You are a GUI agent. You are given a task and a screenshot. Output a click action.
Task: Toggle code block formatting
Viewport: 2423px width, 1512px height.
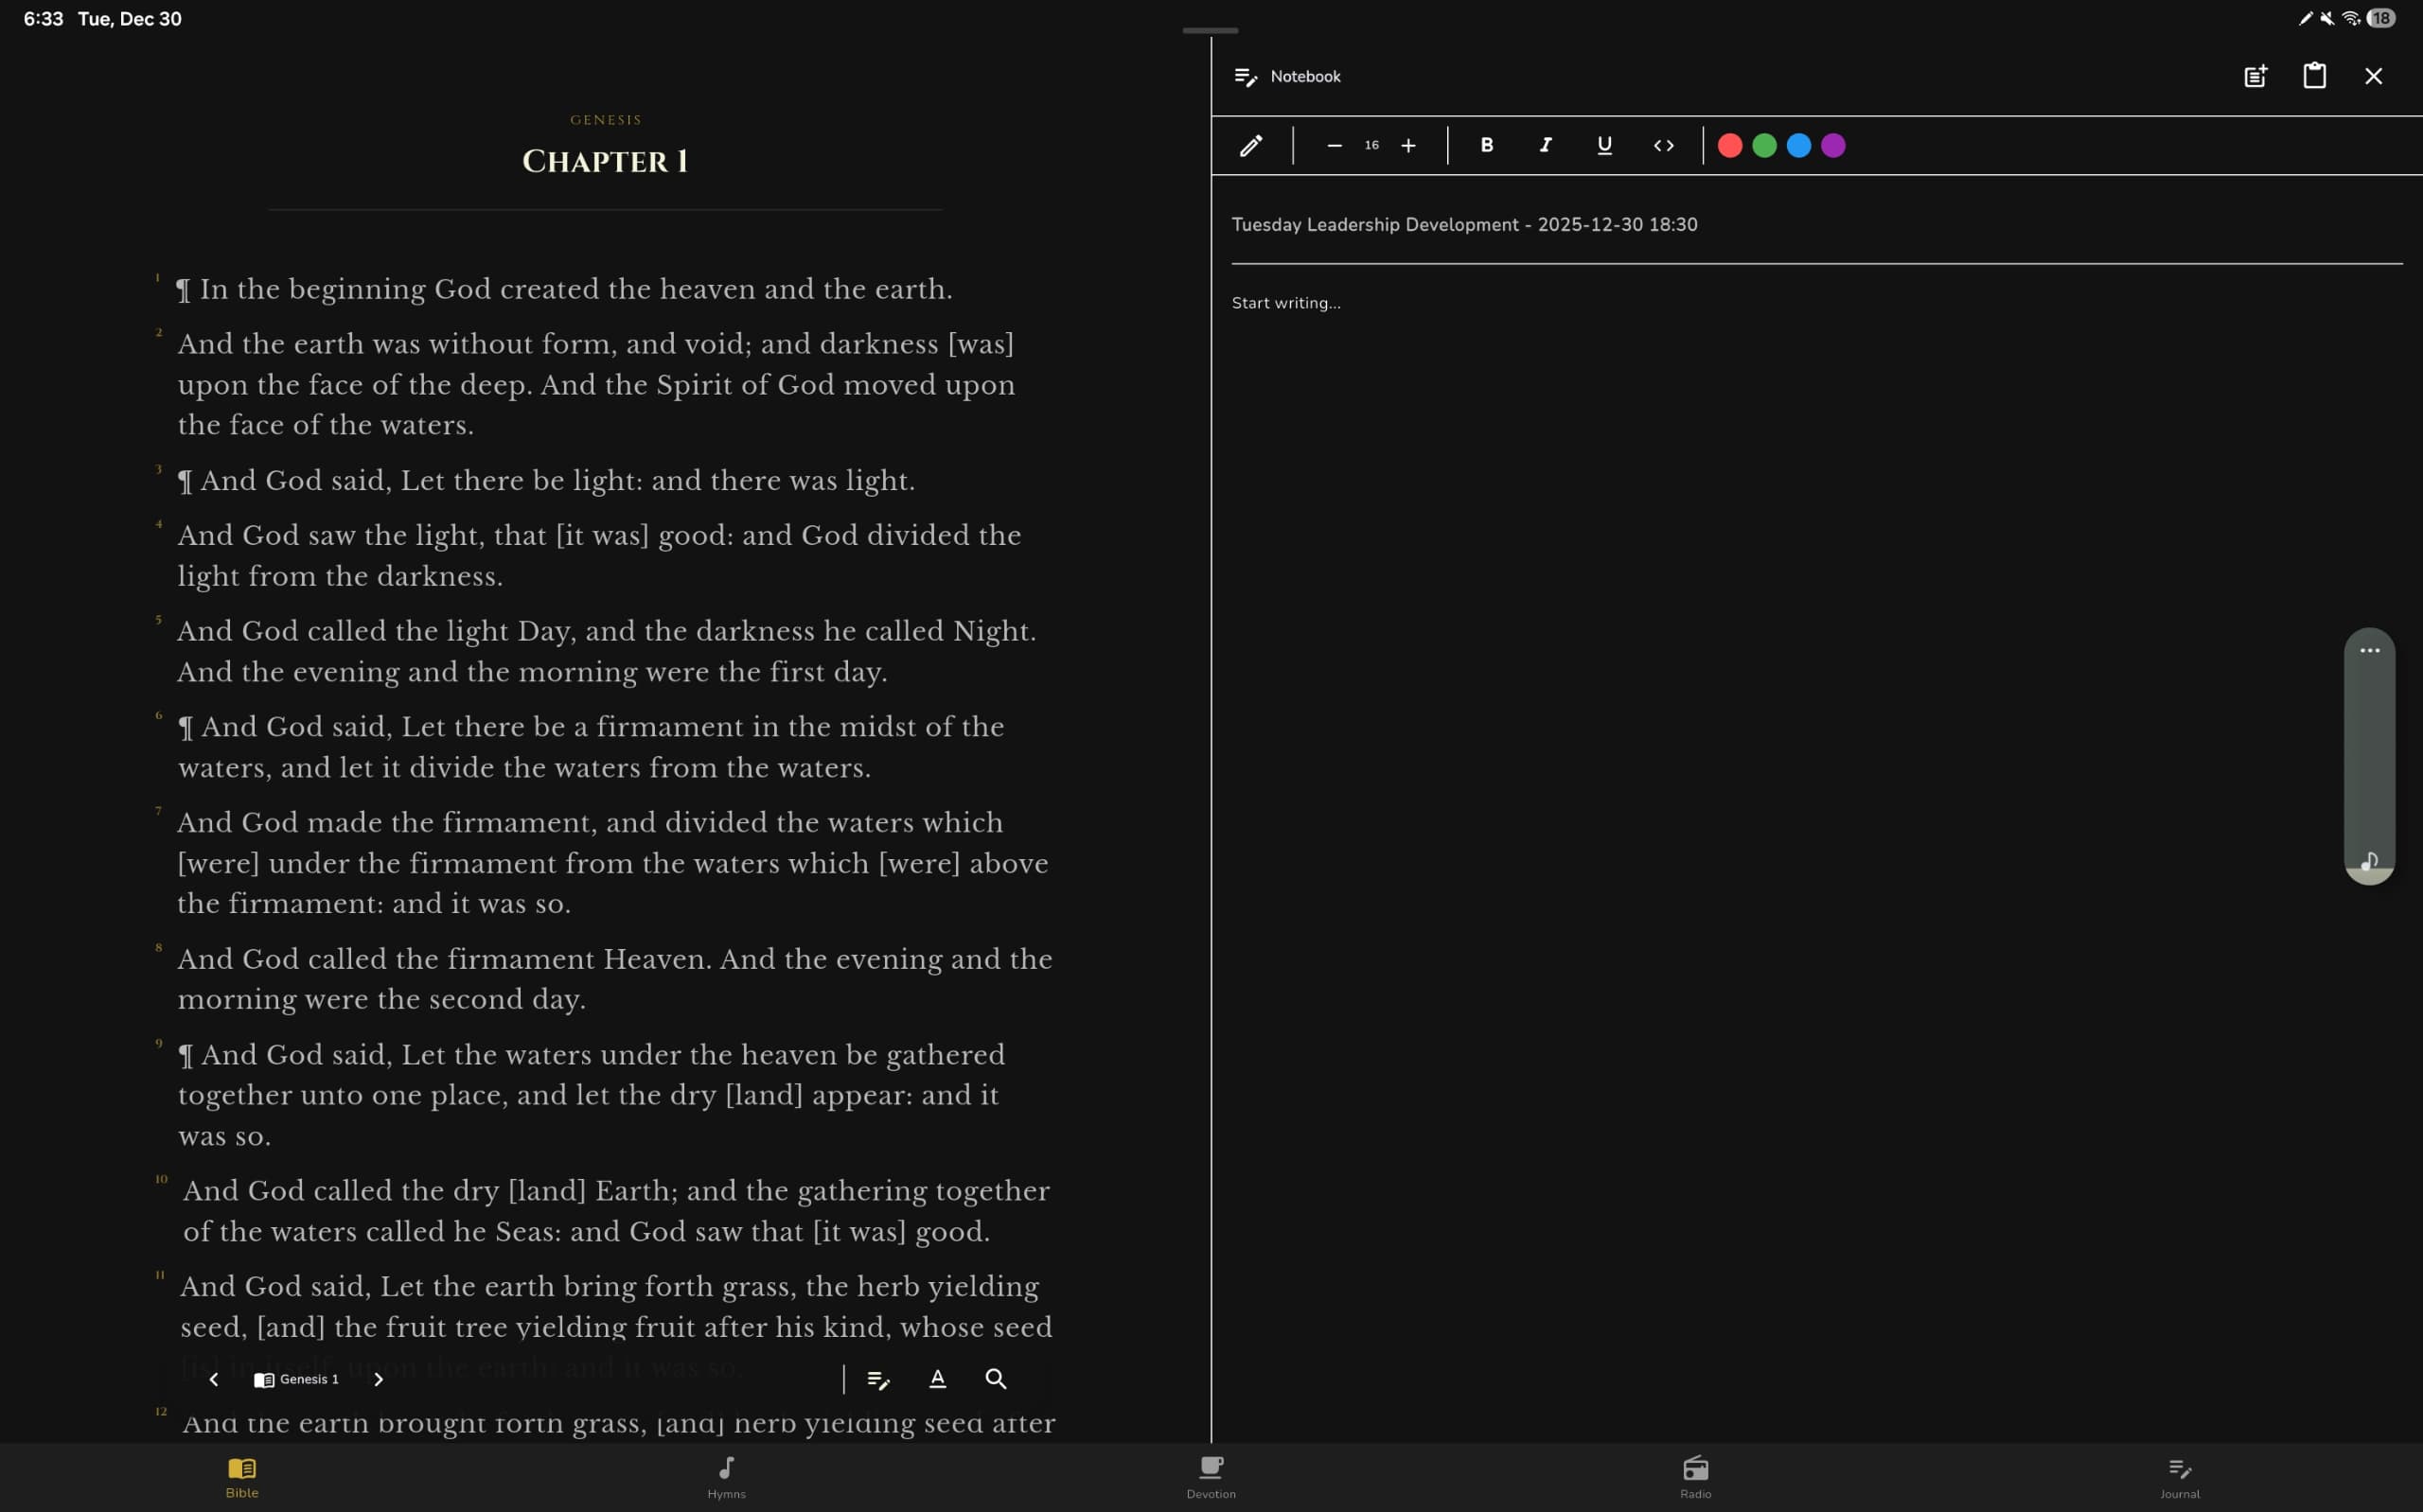coord(1663,146)
